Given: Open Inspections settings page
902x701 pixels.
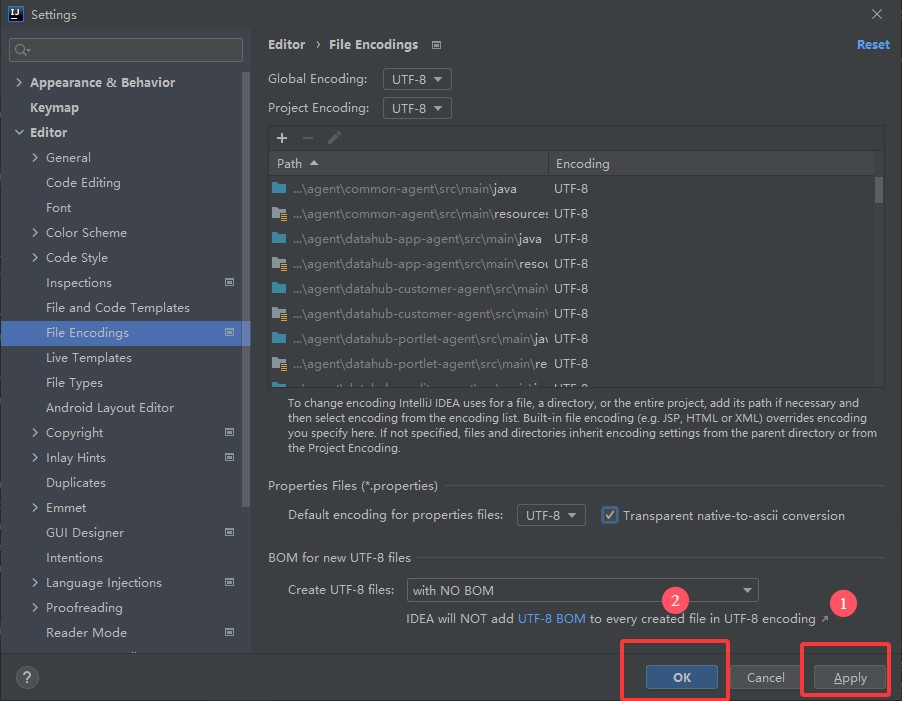Looking at the screenshot, I should point(79,282).
